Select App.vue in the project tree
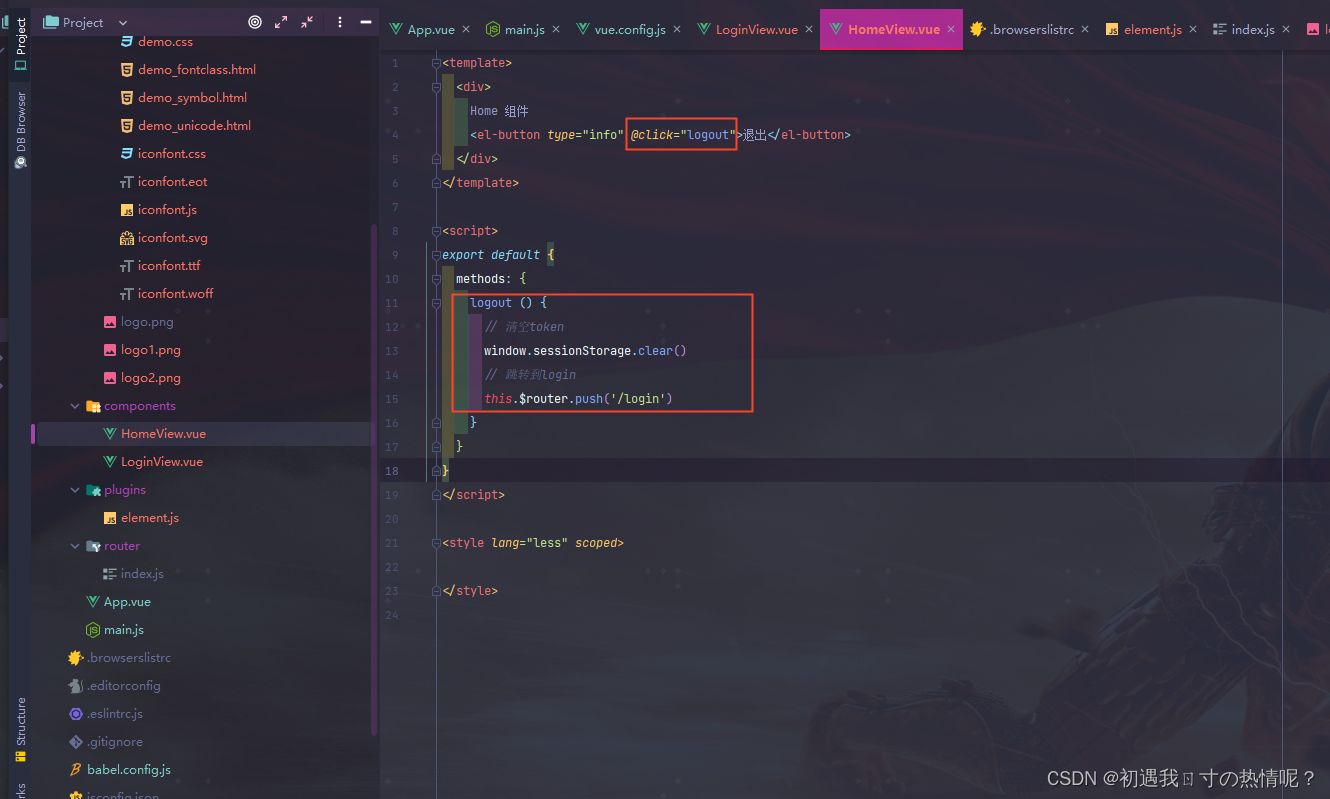The width and height of the screenshot is (1330, 799). [127, 602]
